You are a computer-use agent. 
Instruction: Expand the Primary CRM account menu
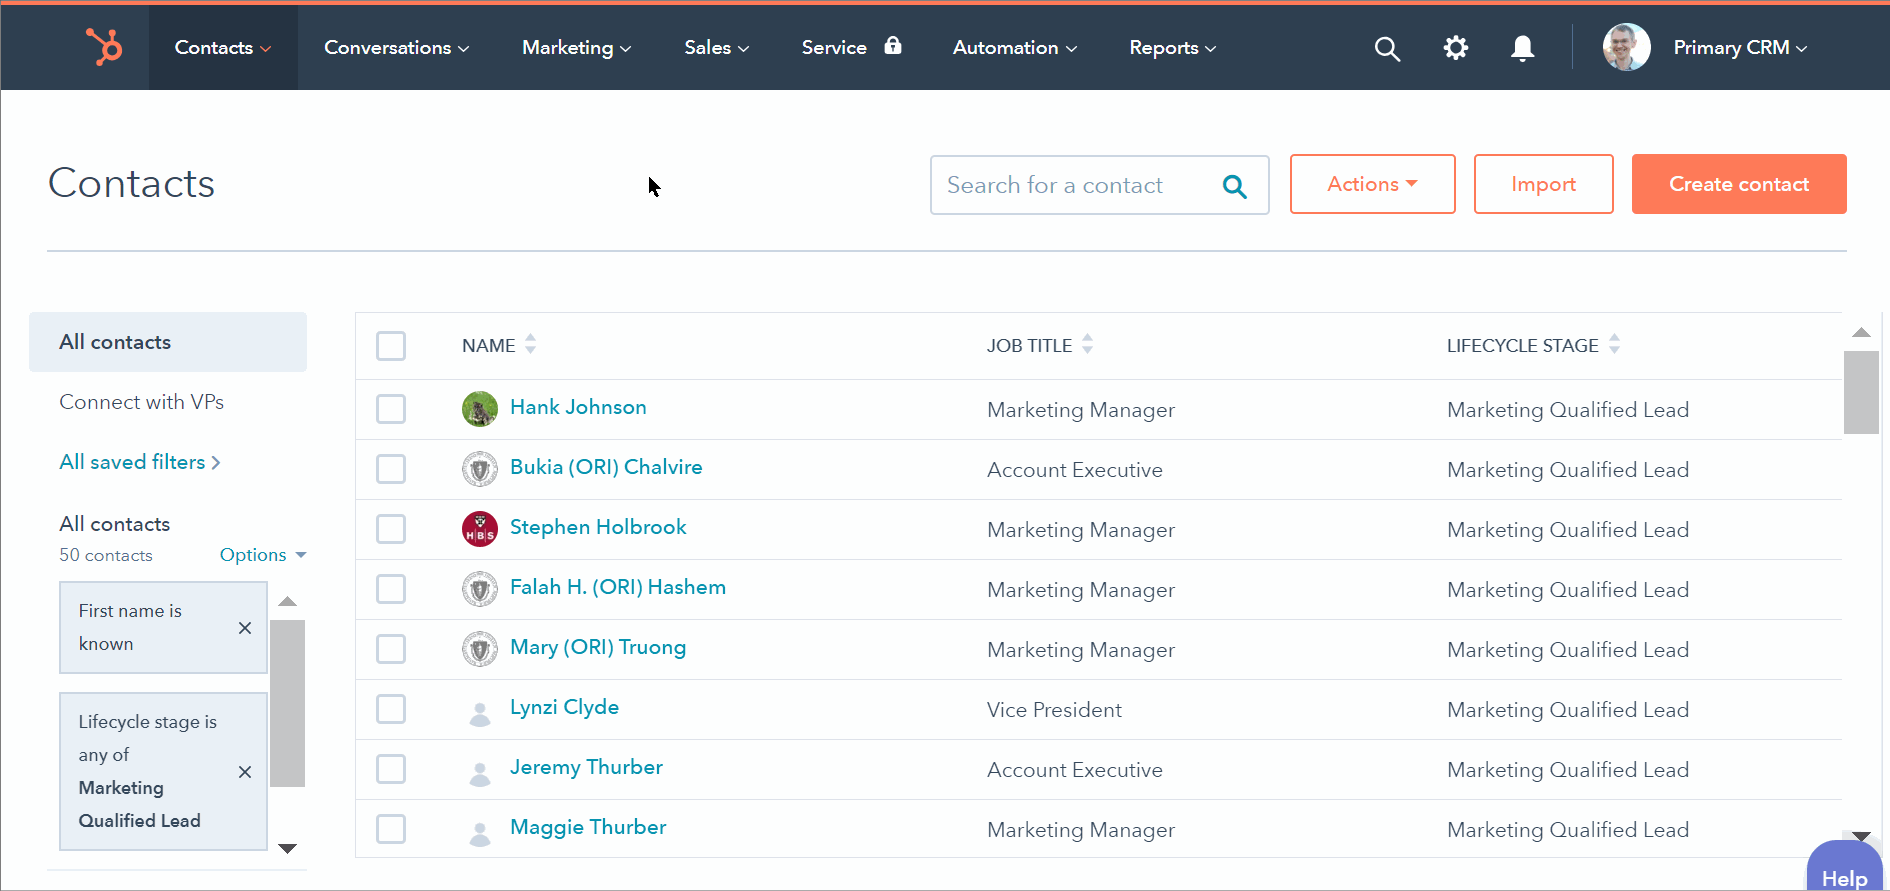click(1740, 48)
